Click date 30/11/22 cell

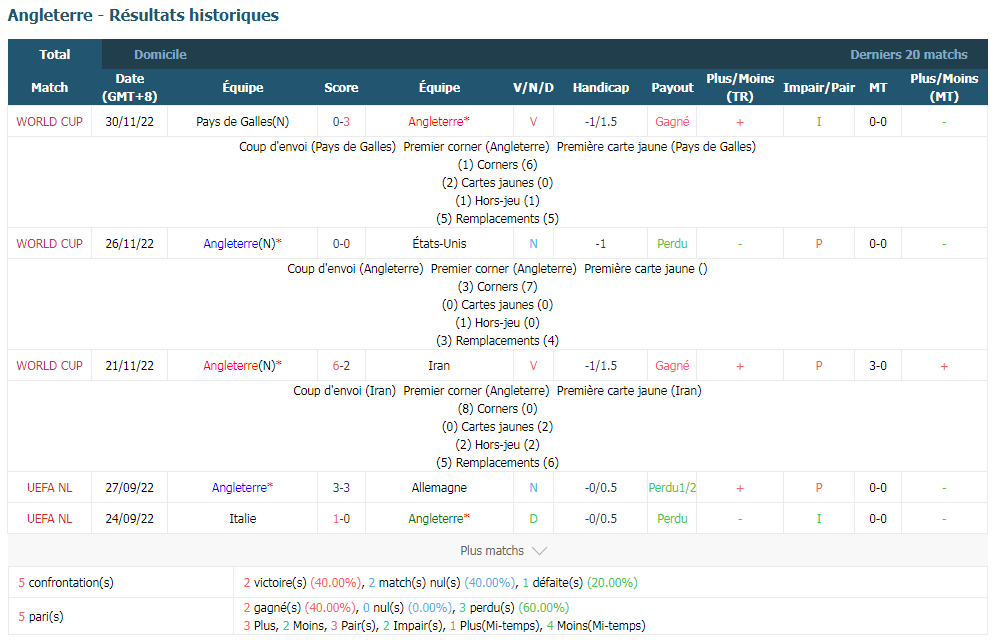point(130,122)
